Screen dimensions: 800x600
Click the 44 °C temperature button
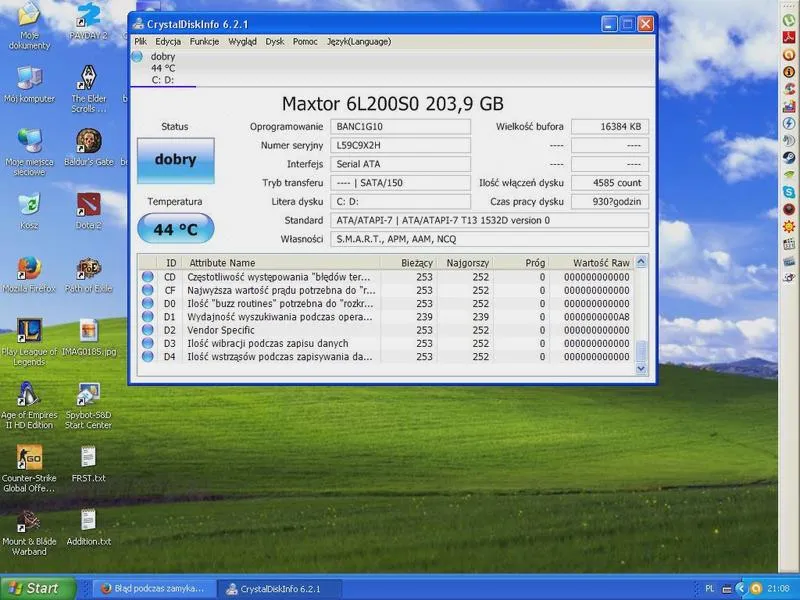click(x=176, y=229)
